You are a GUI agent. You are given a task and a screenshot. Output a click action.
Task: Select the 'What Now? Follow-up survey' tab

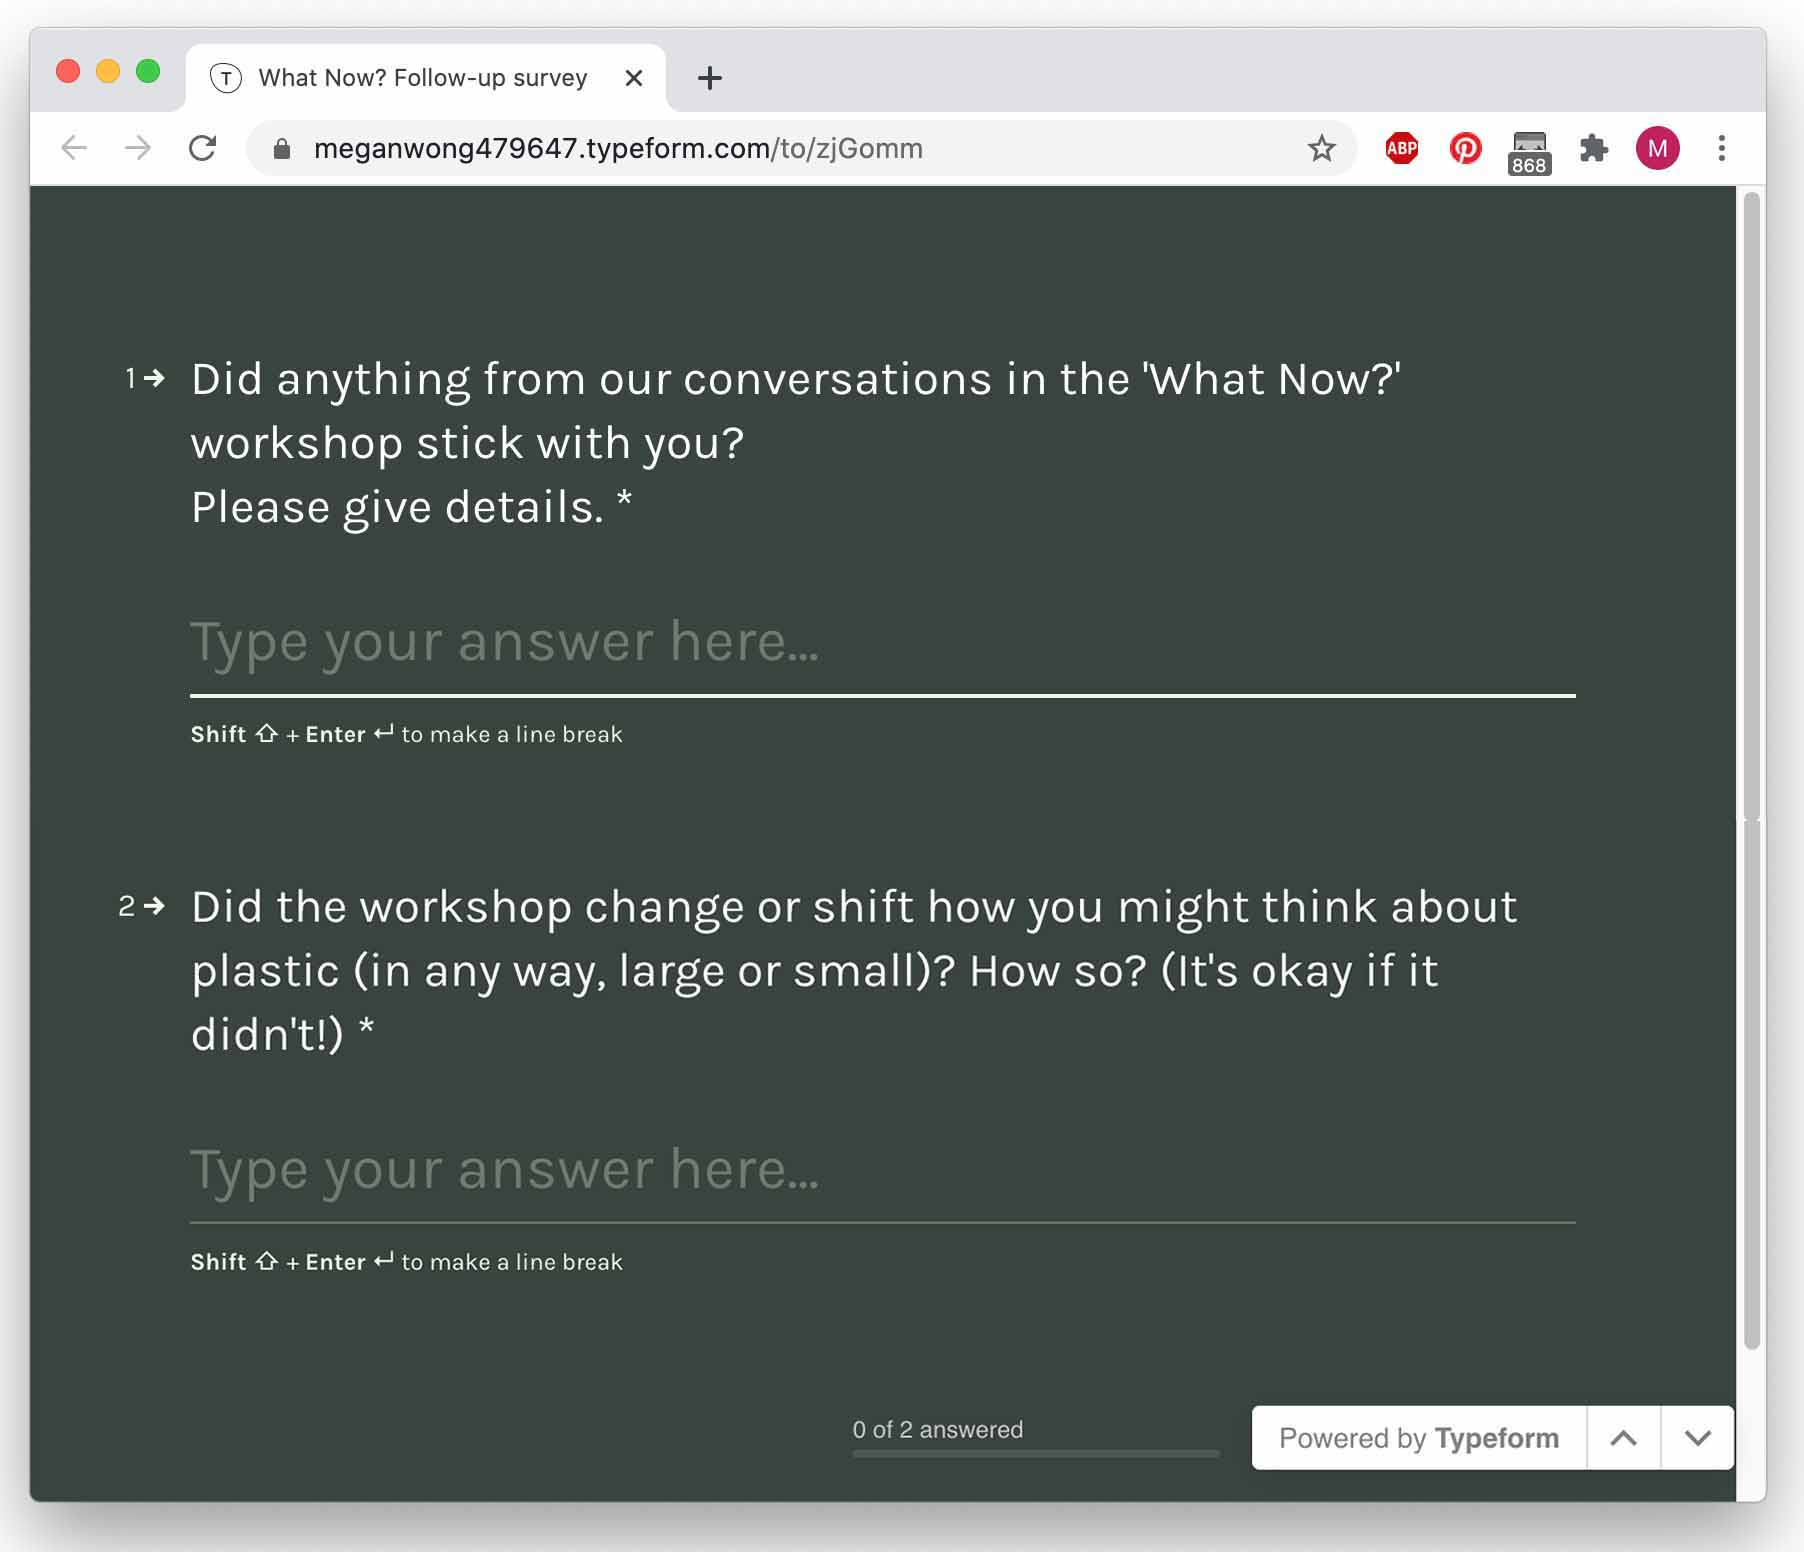[422, 78]
